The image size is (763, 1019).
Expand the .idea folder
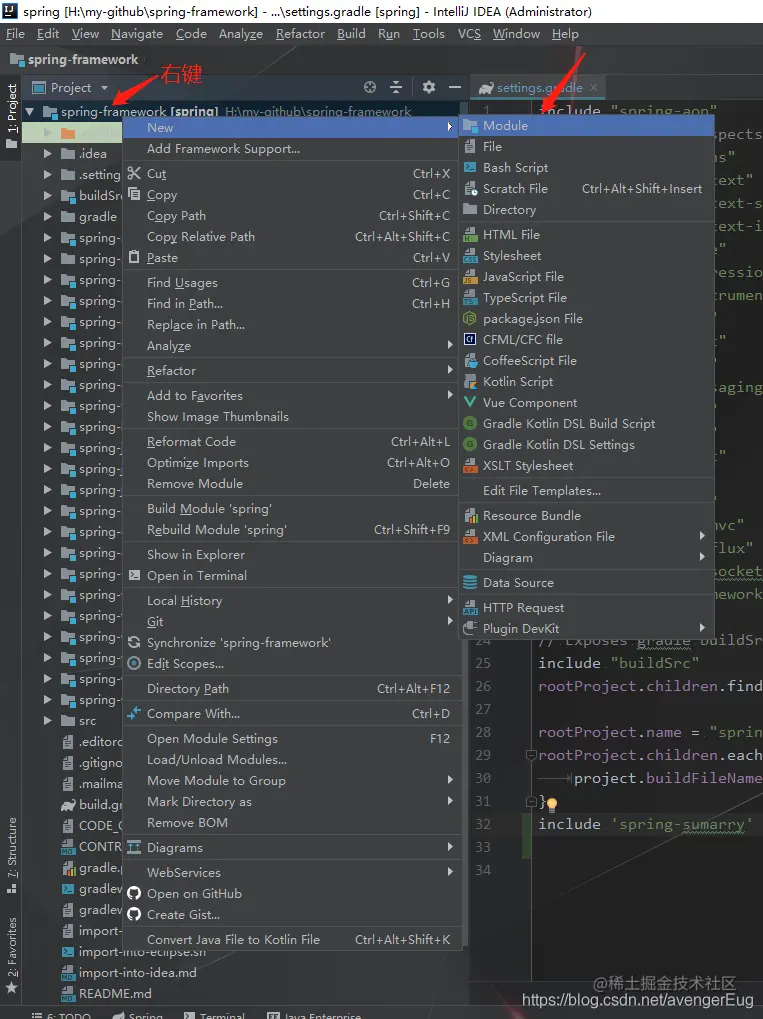point(47,154)
